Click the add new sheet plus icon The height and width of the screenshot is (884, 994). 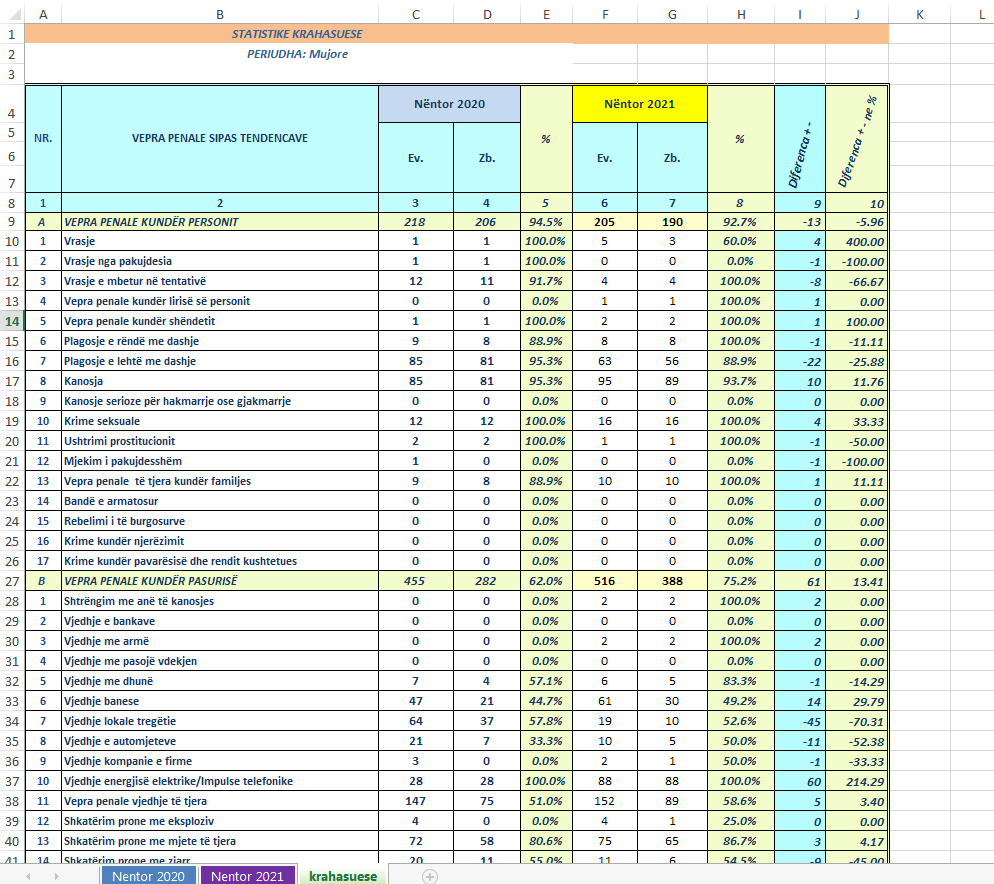tap(430, 876)
